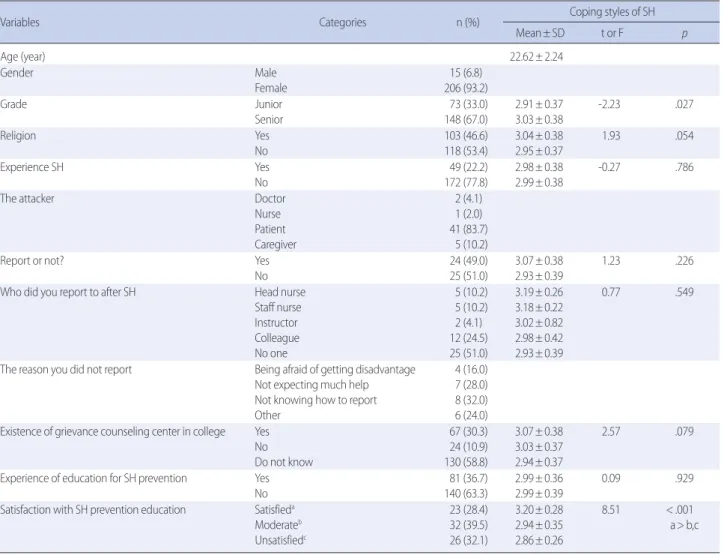Viewport: 724px width, 555px height.
Task: Click 'The attacker' variable label
Action: click(27, 199)
